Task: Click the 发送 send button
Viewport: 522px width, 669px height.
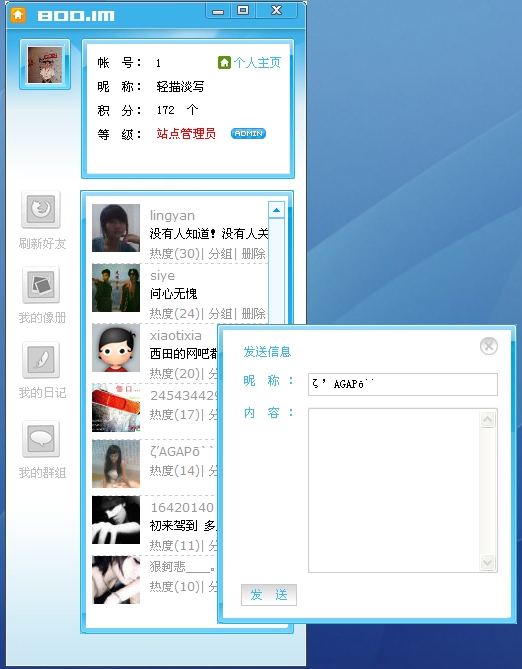Action: coord(269,594)
